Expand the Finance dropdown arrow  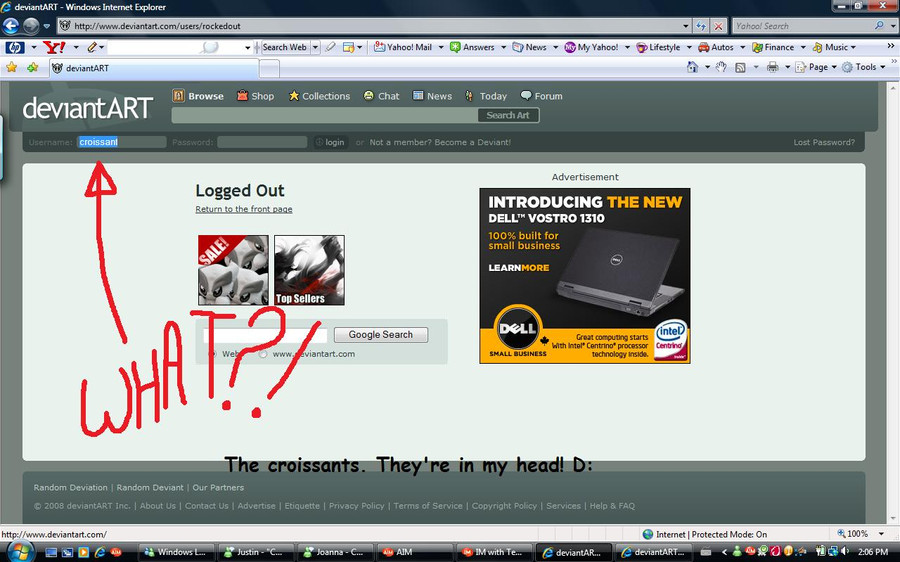[803, 47]
